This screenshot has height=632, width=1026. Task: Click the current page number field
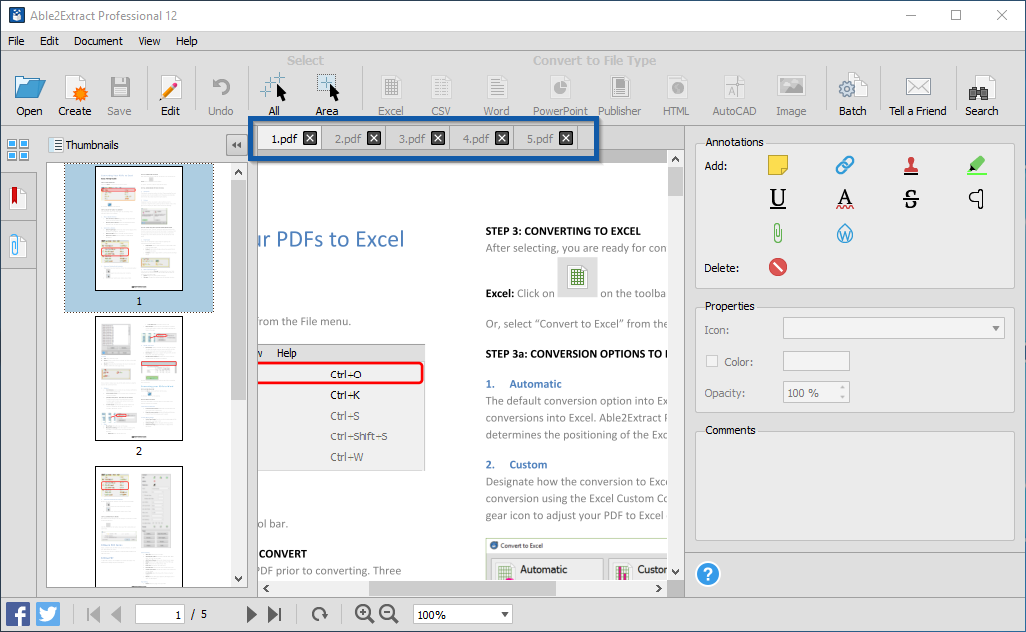(160, 614)
